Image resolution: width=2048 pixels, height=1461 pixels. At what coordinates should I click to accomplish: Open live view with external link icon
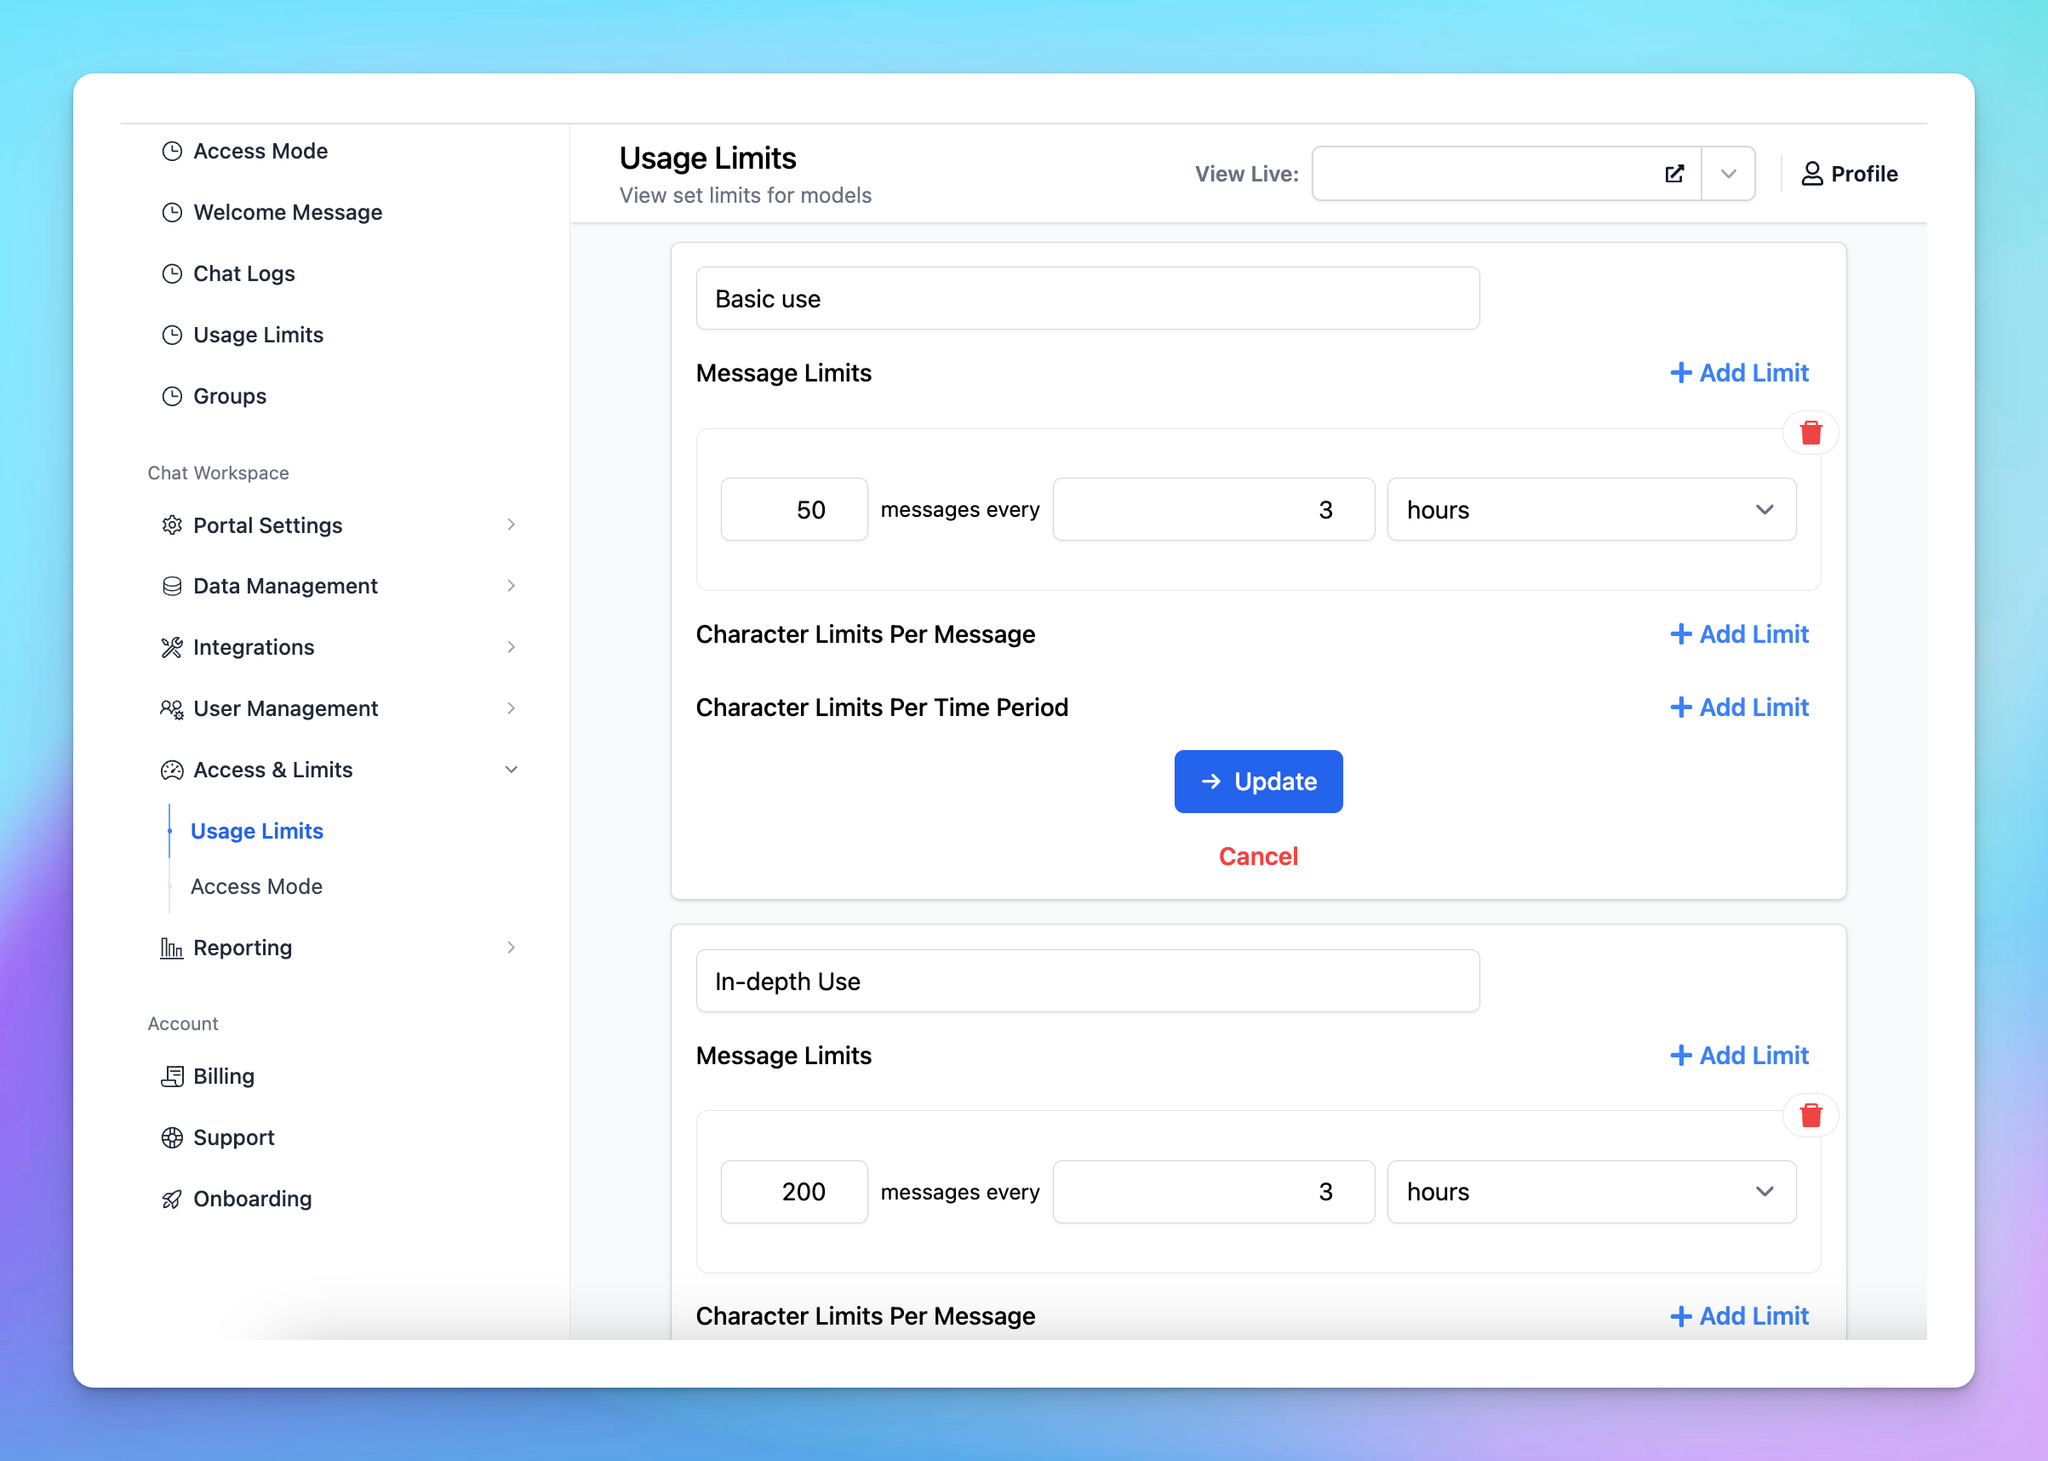tap(1675, 174)
